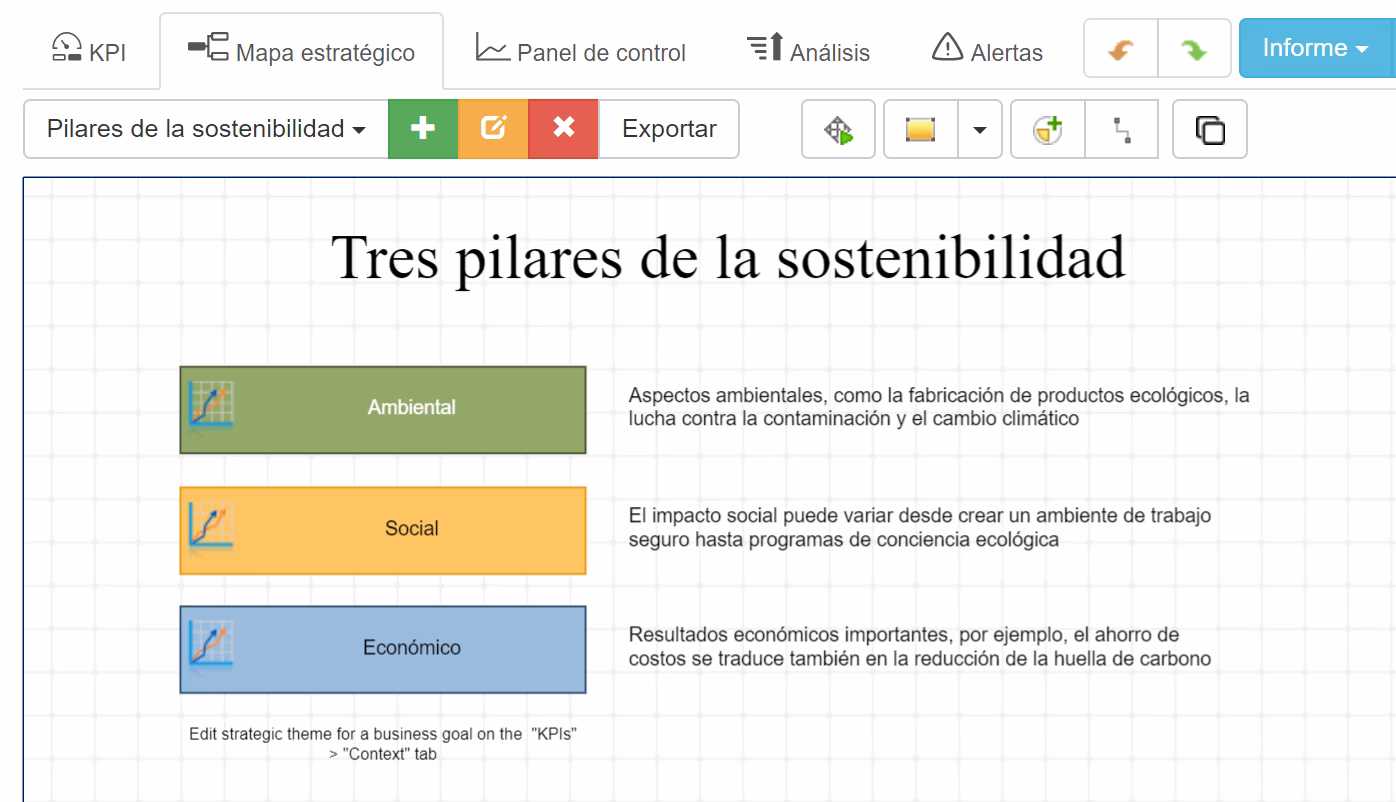Image resolution: width=1396 pixels, height=802 pixels.
Task: Click the green plus icon to add a map
Action: 423,129
